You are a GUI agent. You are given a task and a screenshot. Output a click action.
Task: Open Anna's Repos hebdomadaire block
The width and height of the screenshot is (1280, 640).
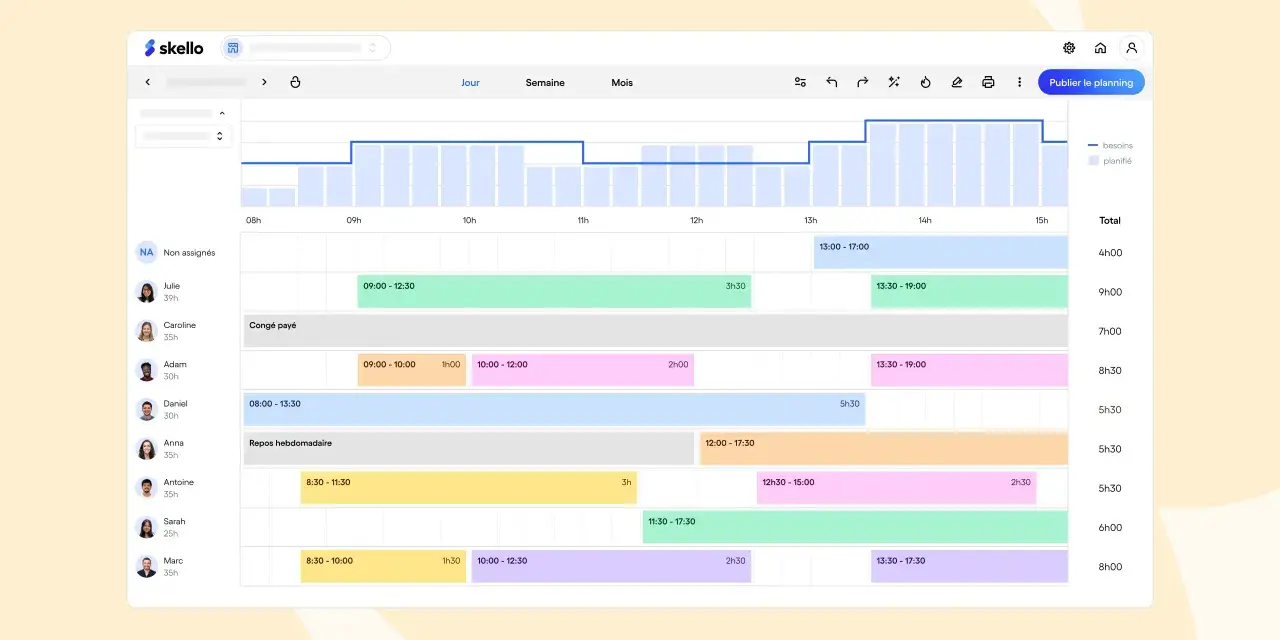click(469, 448)
